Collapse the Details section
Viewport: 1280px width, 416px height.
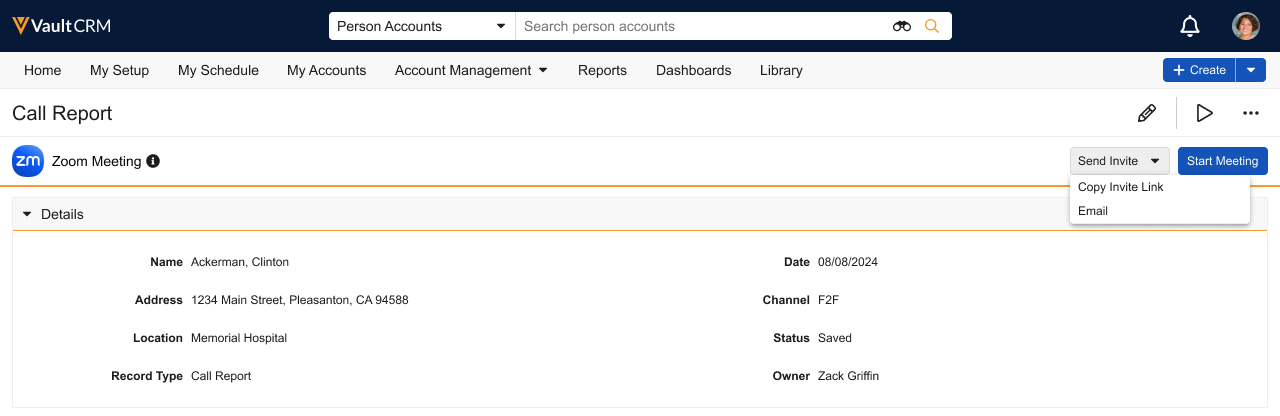tap(27, 214)
